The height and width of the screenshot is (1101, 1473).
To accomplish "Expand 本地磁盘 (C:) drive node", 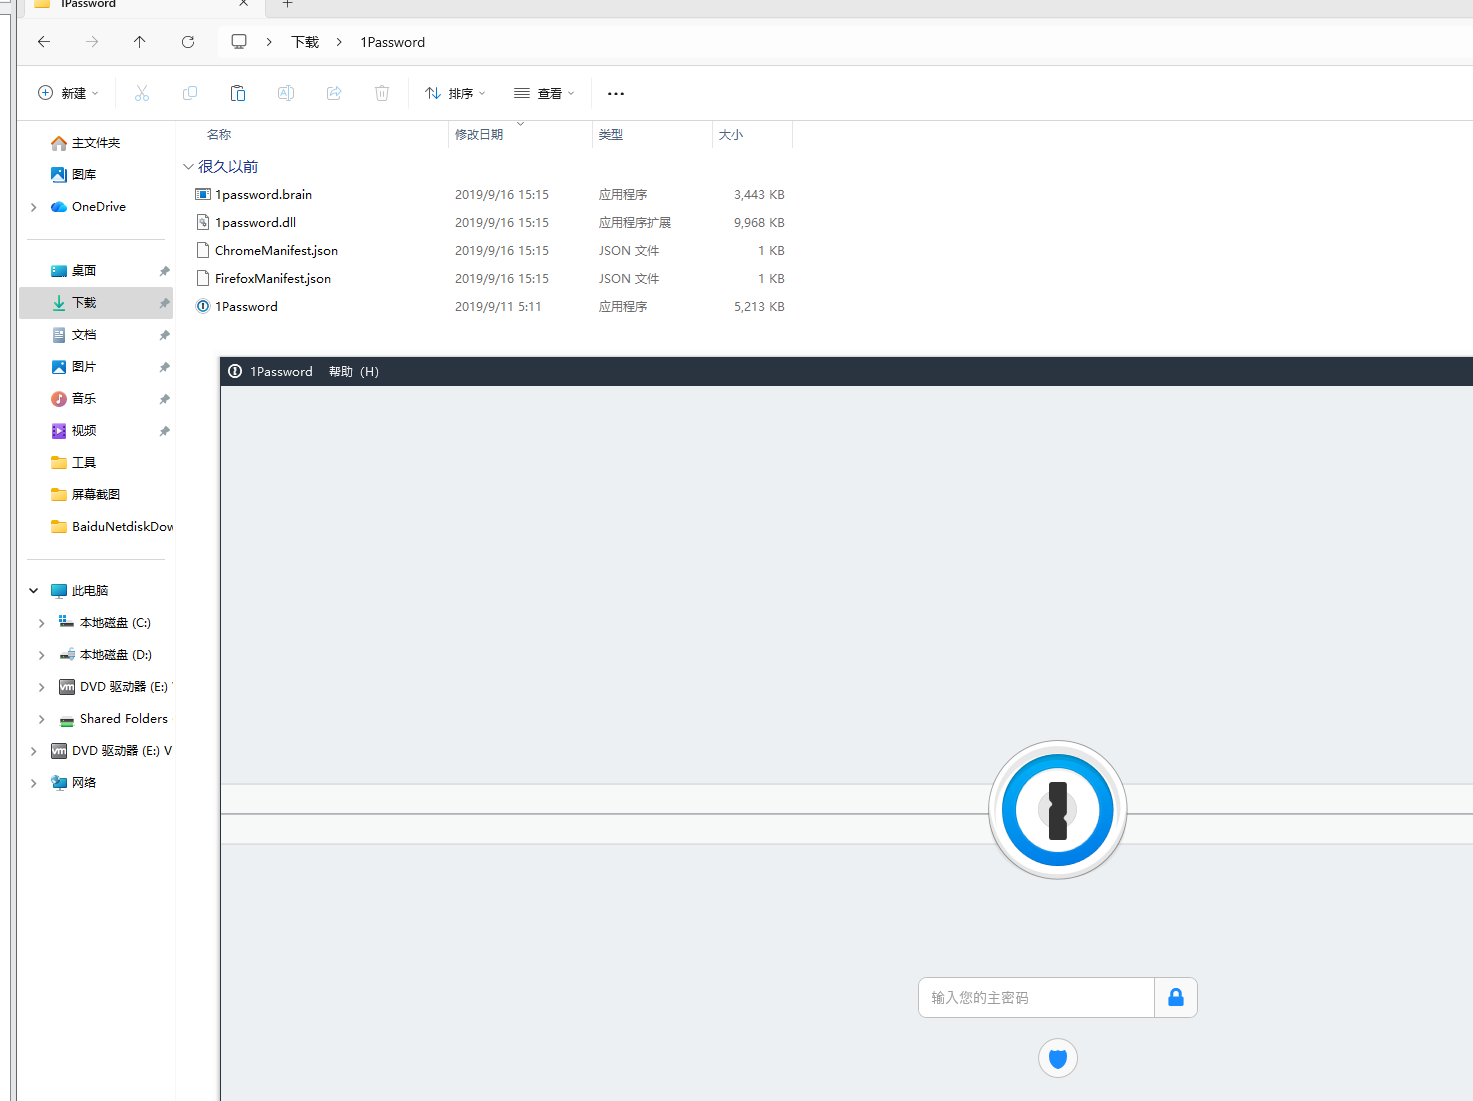I will [x=41, y=623].
